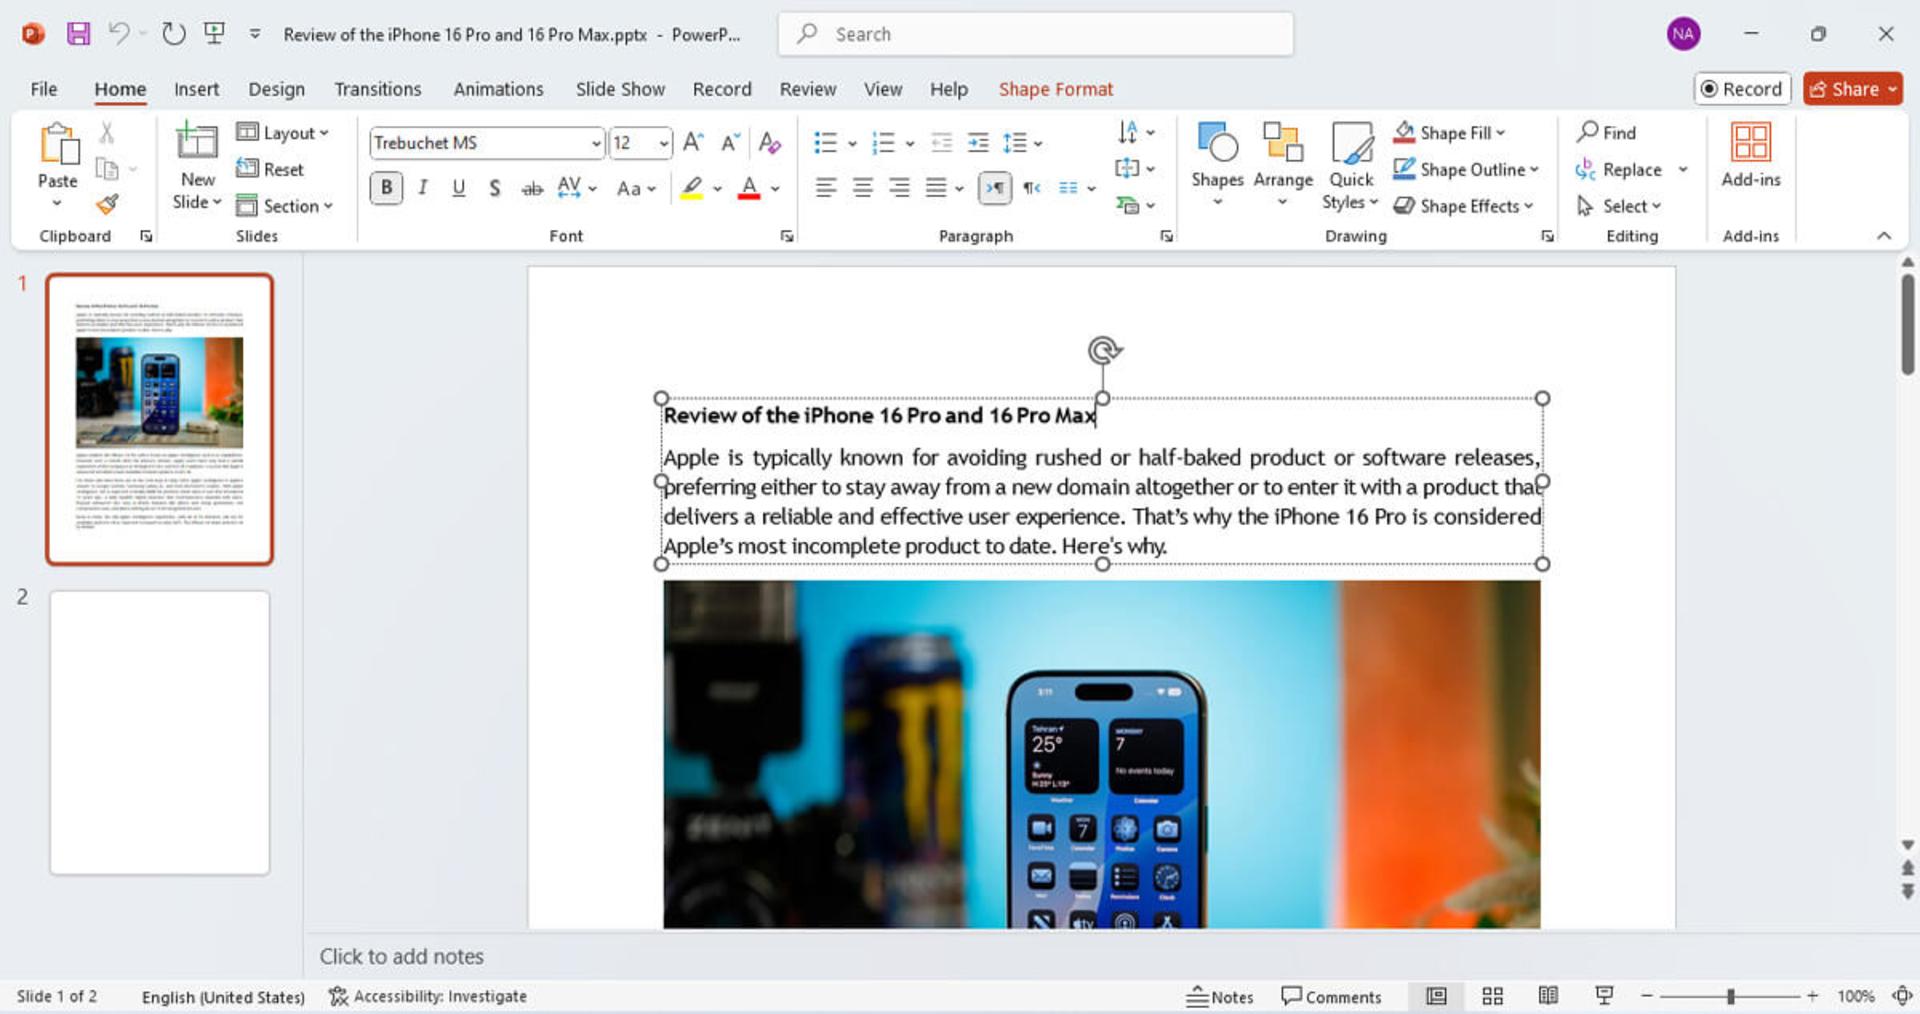Increase font size with grow icon
Image resolution: width=1920 pixels, height=1014 pixels.
(693, 143)
